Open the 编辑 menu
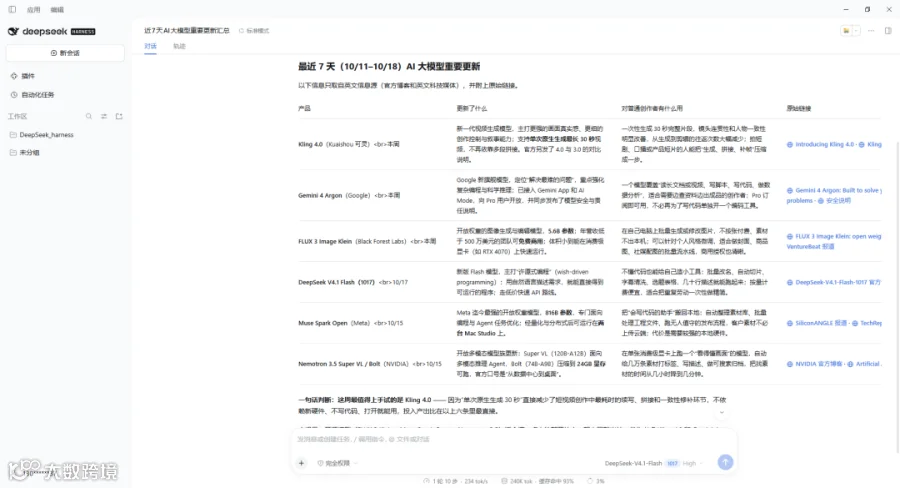This screenshot has width=900, height=488. [x=57, y=10]
